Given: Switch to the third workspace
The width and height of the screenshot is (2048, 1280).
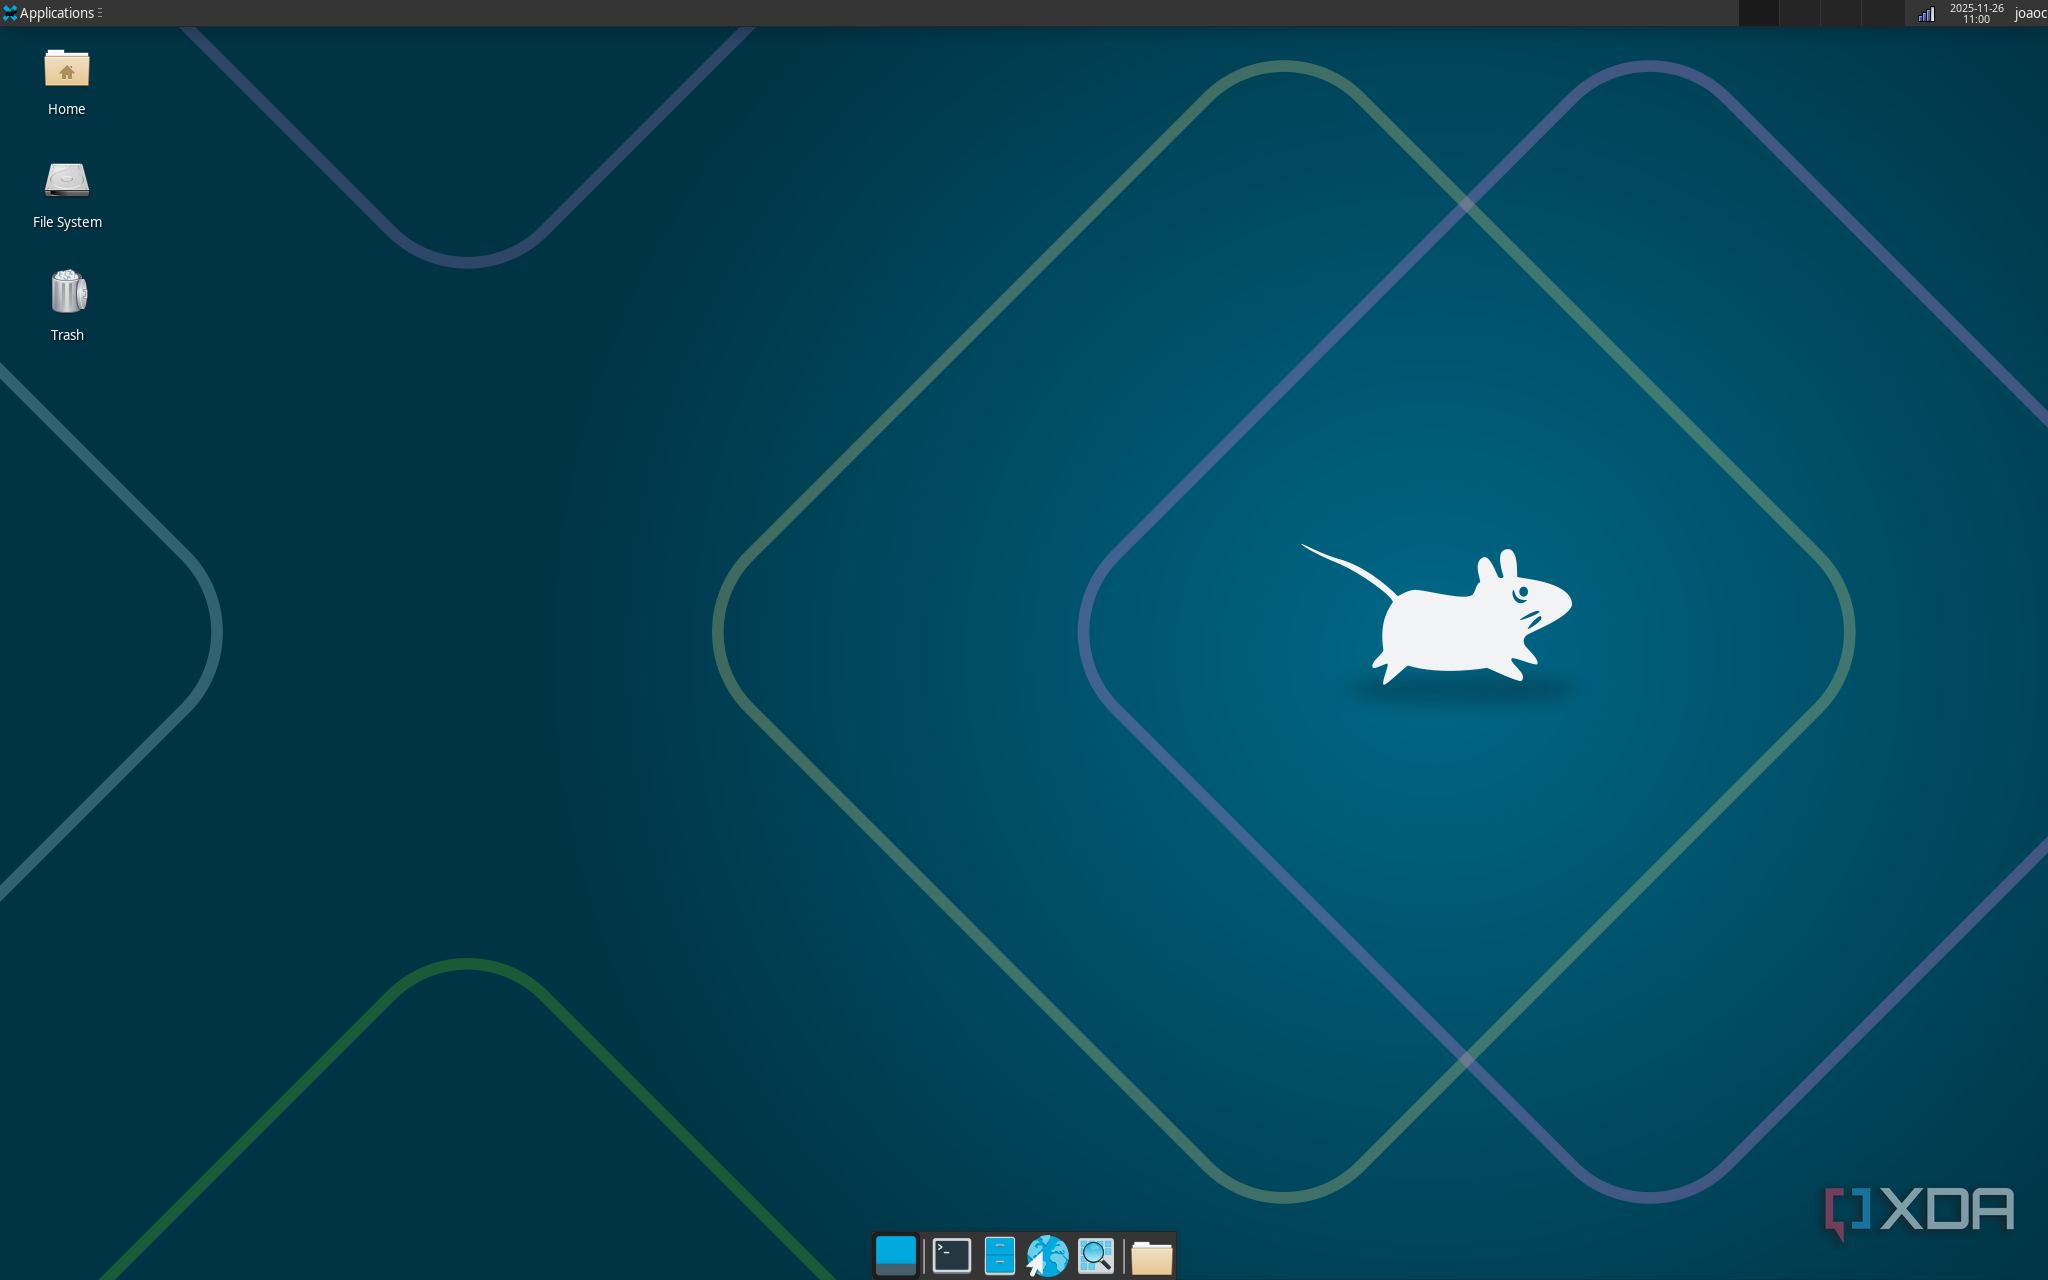Looking at the screenshot, I should [x=1840, y=13].
